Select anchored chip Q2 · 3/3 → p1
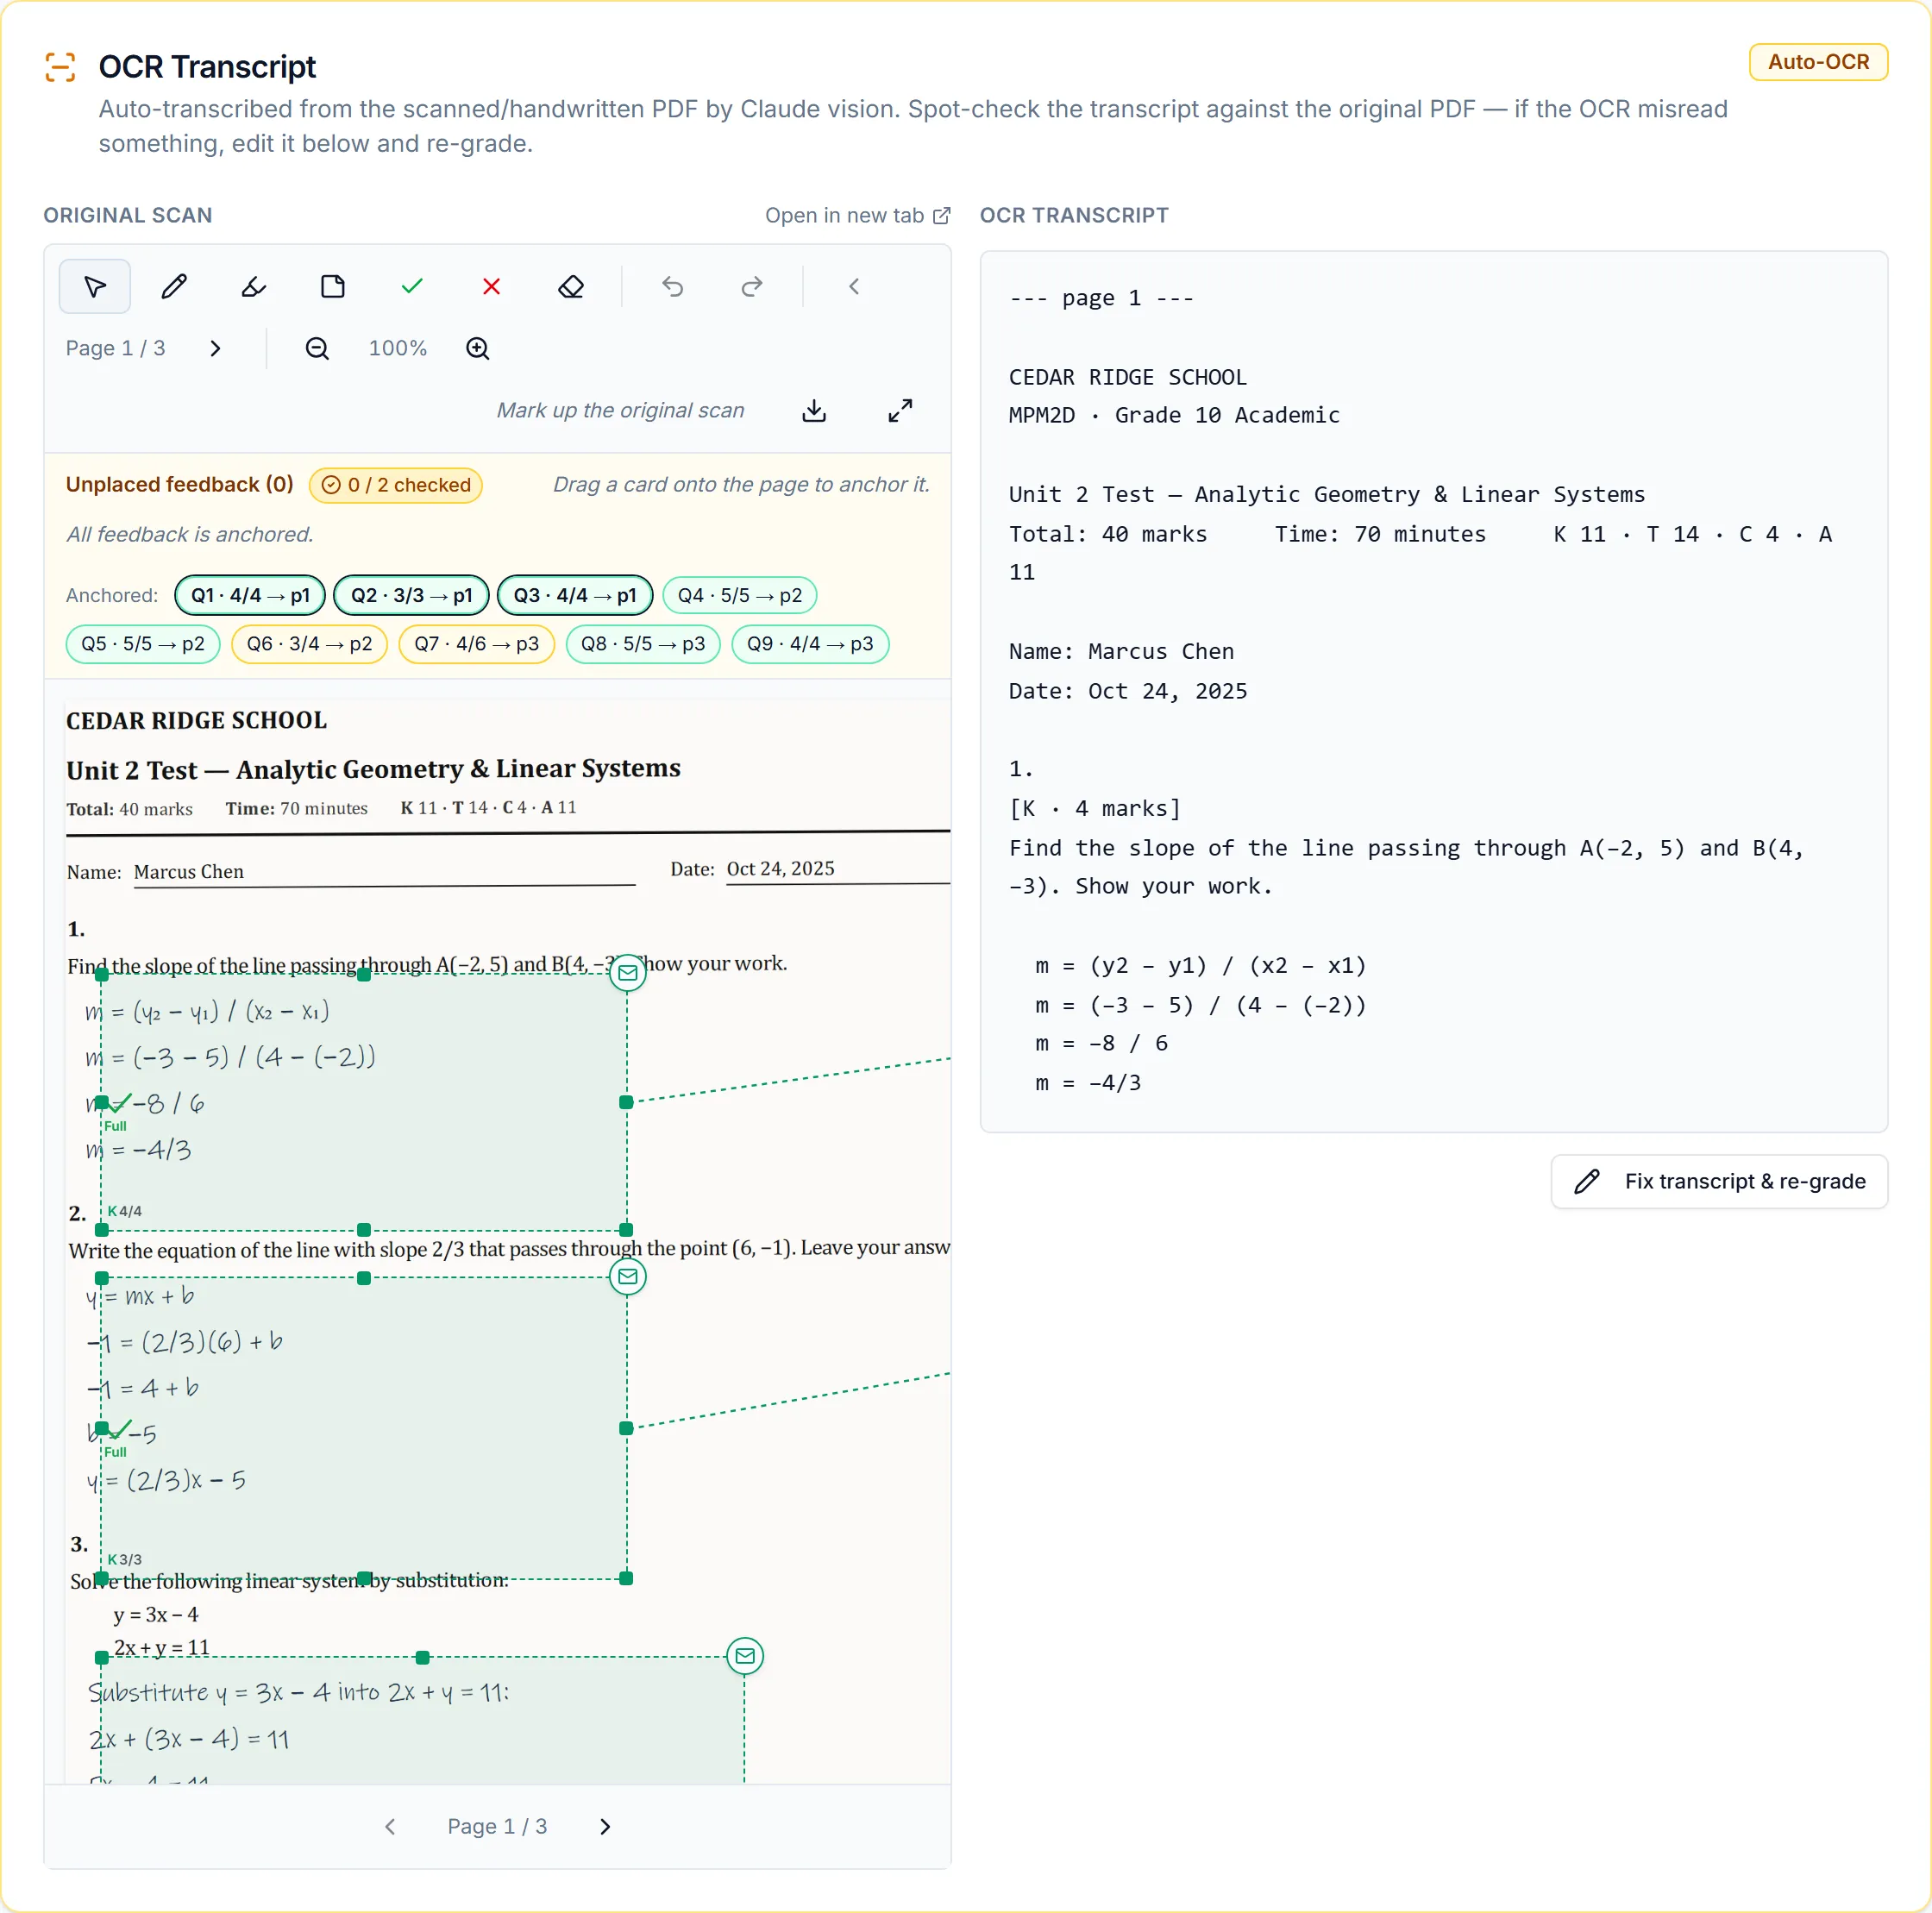The width and height of the screenshot is (1932, 1913). [x=411, y=595]
